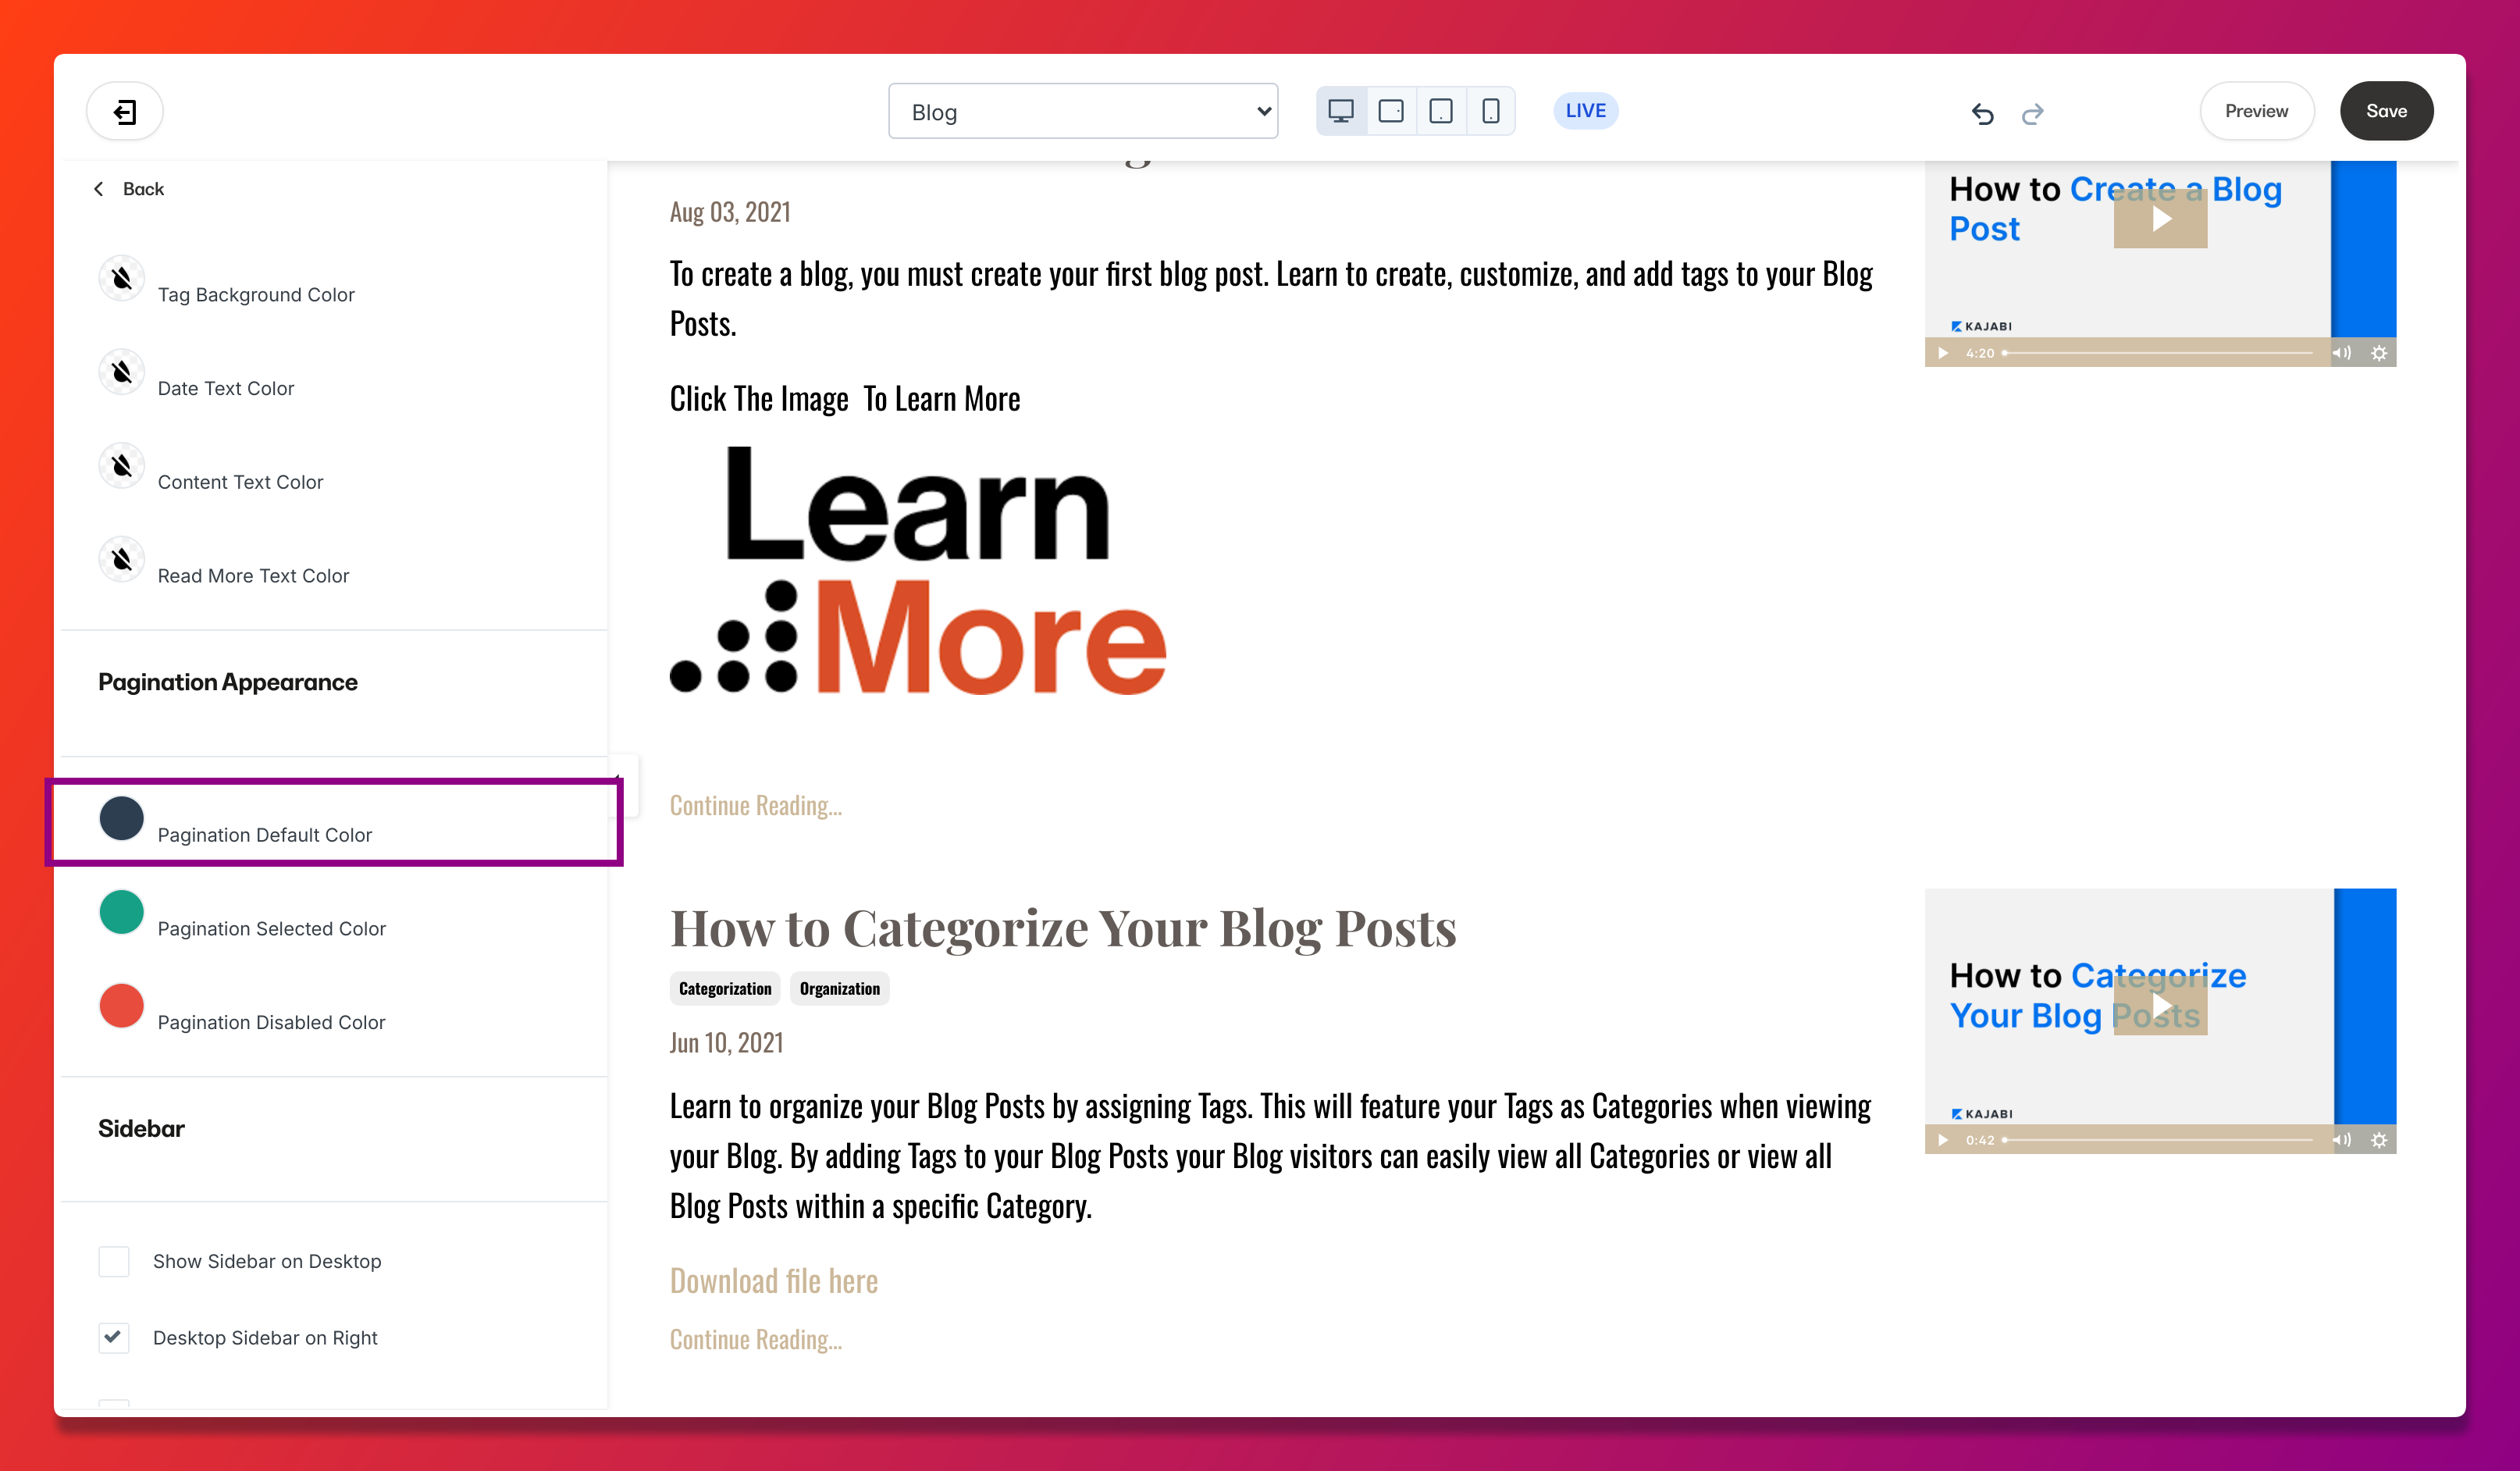The image size is (2520, 1471).
Task: Click the undo arrow icon
Action: [1982, 113]
